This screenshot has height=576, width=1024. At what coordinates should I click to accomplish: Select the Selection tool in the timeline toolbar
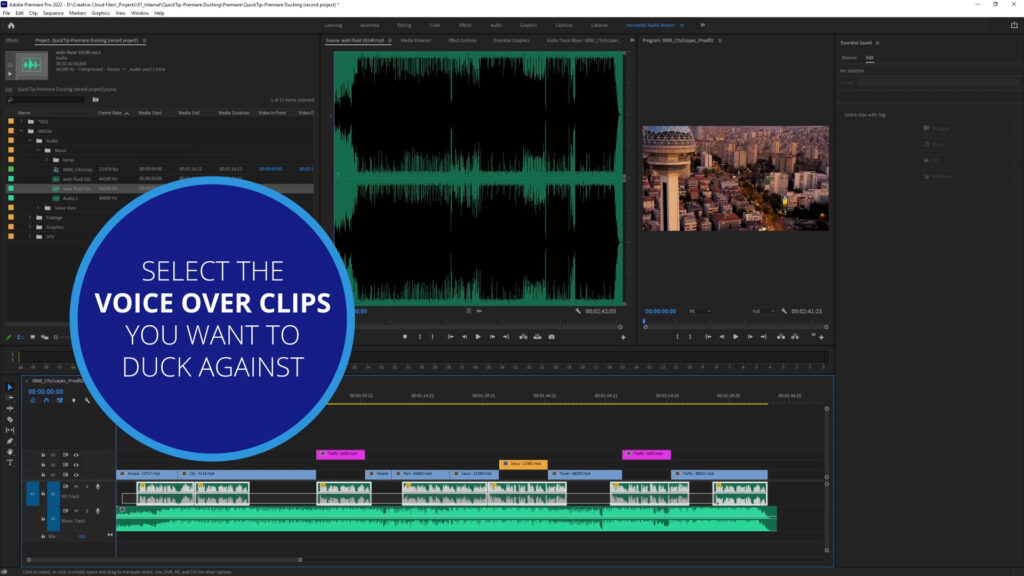click(10, 387)
